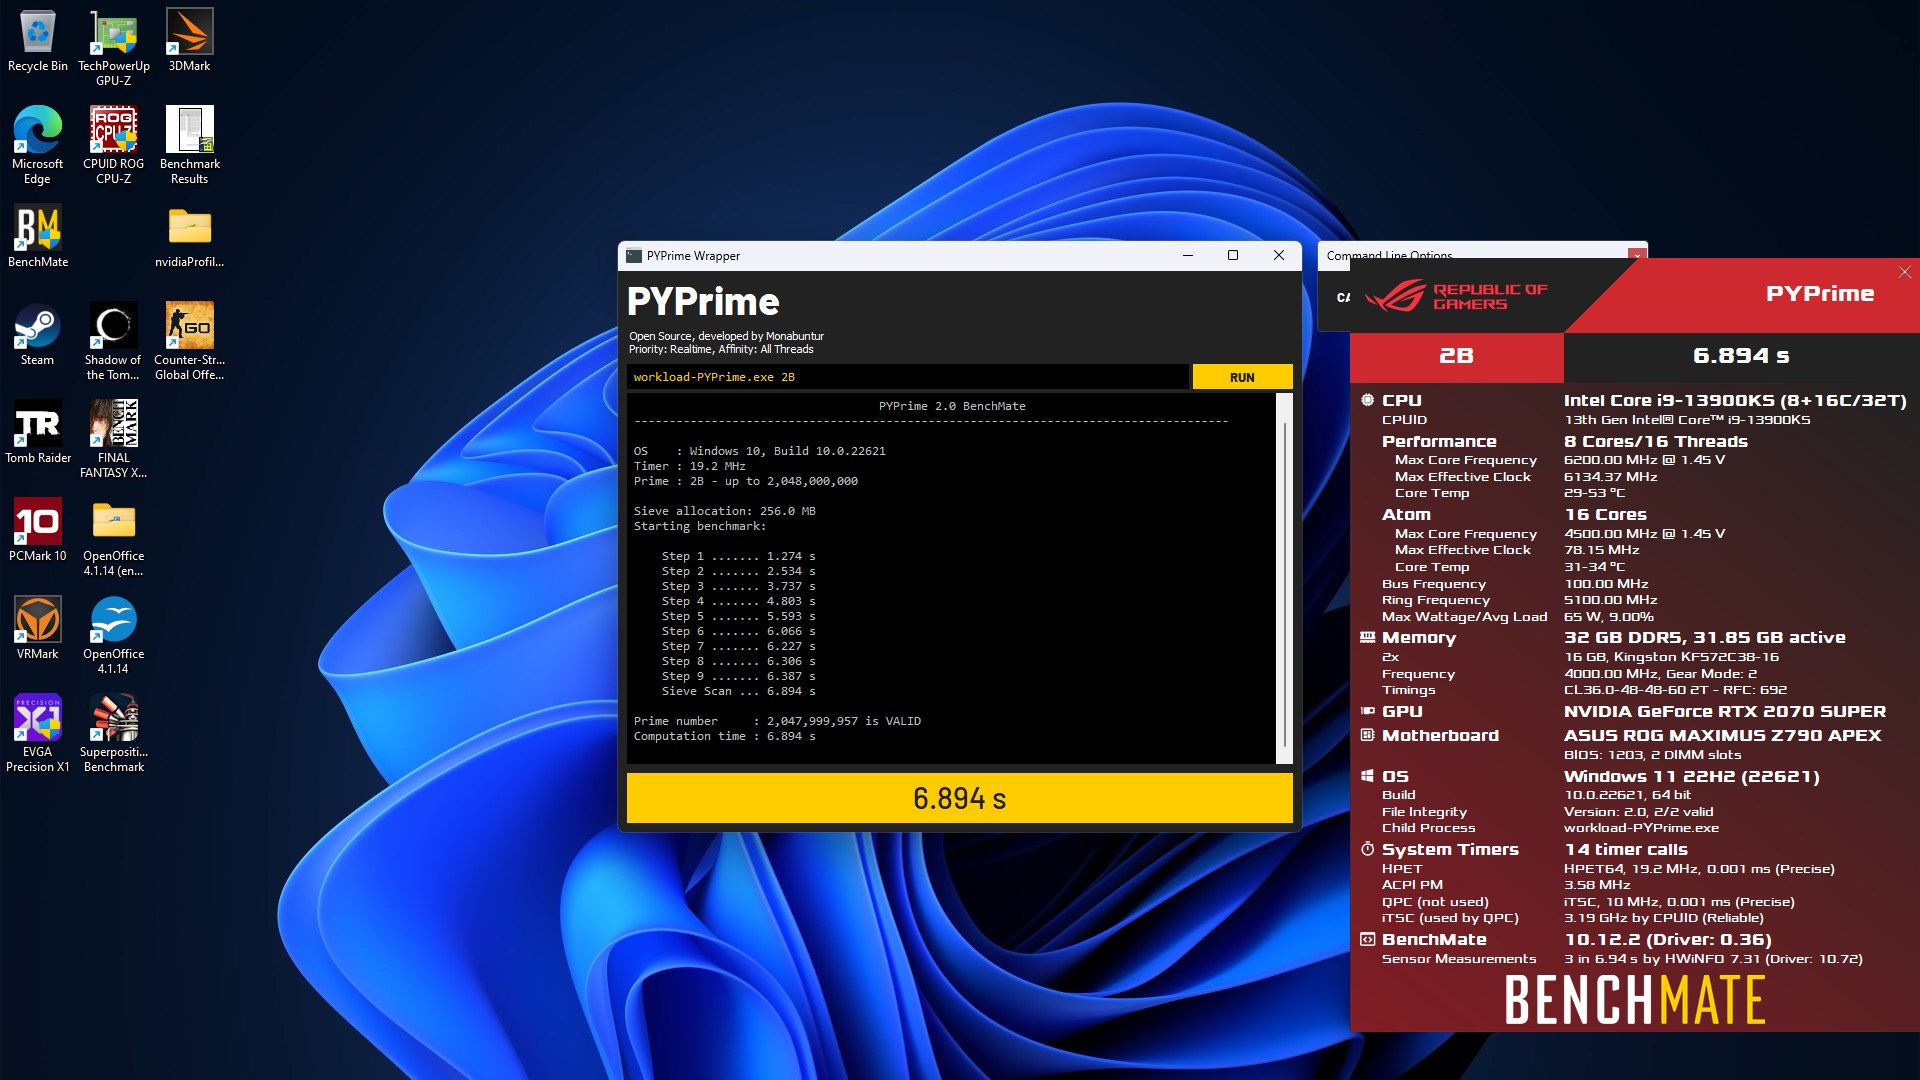Click the OS Windows icon in BenchMate
Image resolution: width=1920 pixels, height=1080 pixels.
[x=1367, y=776]
